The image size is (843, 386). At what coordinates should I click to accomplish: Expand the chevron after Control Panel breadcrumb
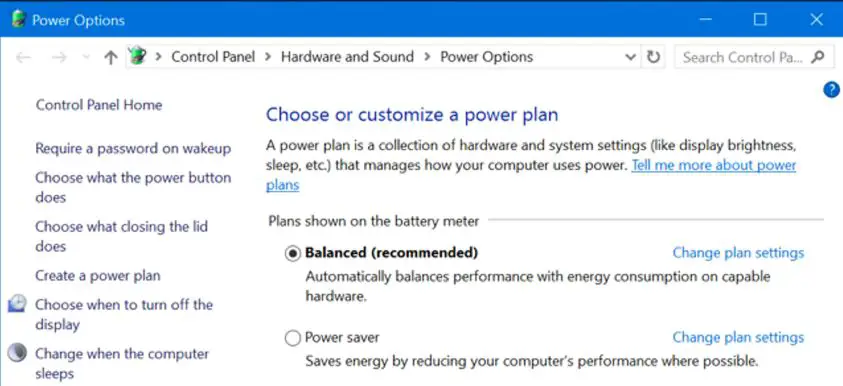click(268, 57)
